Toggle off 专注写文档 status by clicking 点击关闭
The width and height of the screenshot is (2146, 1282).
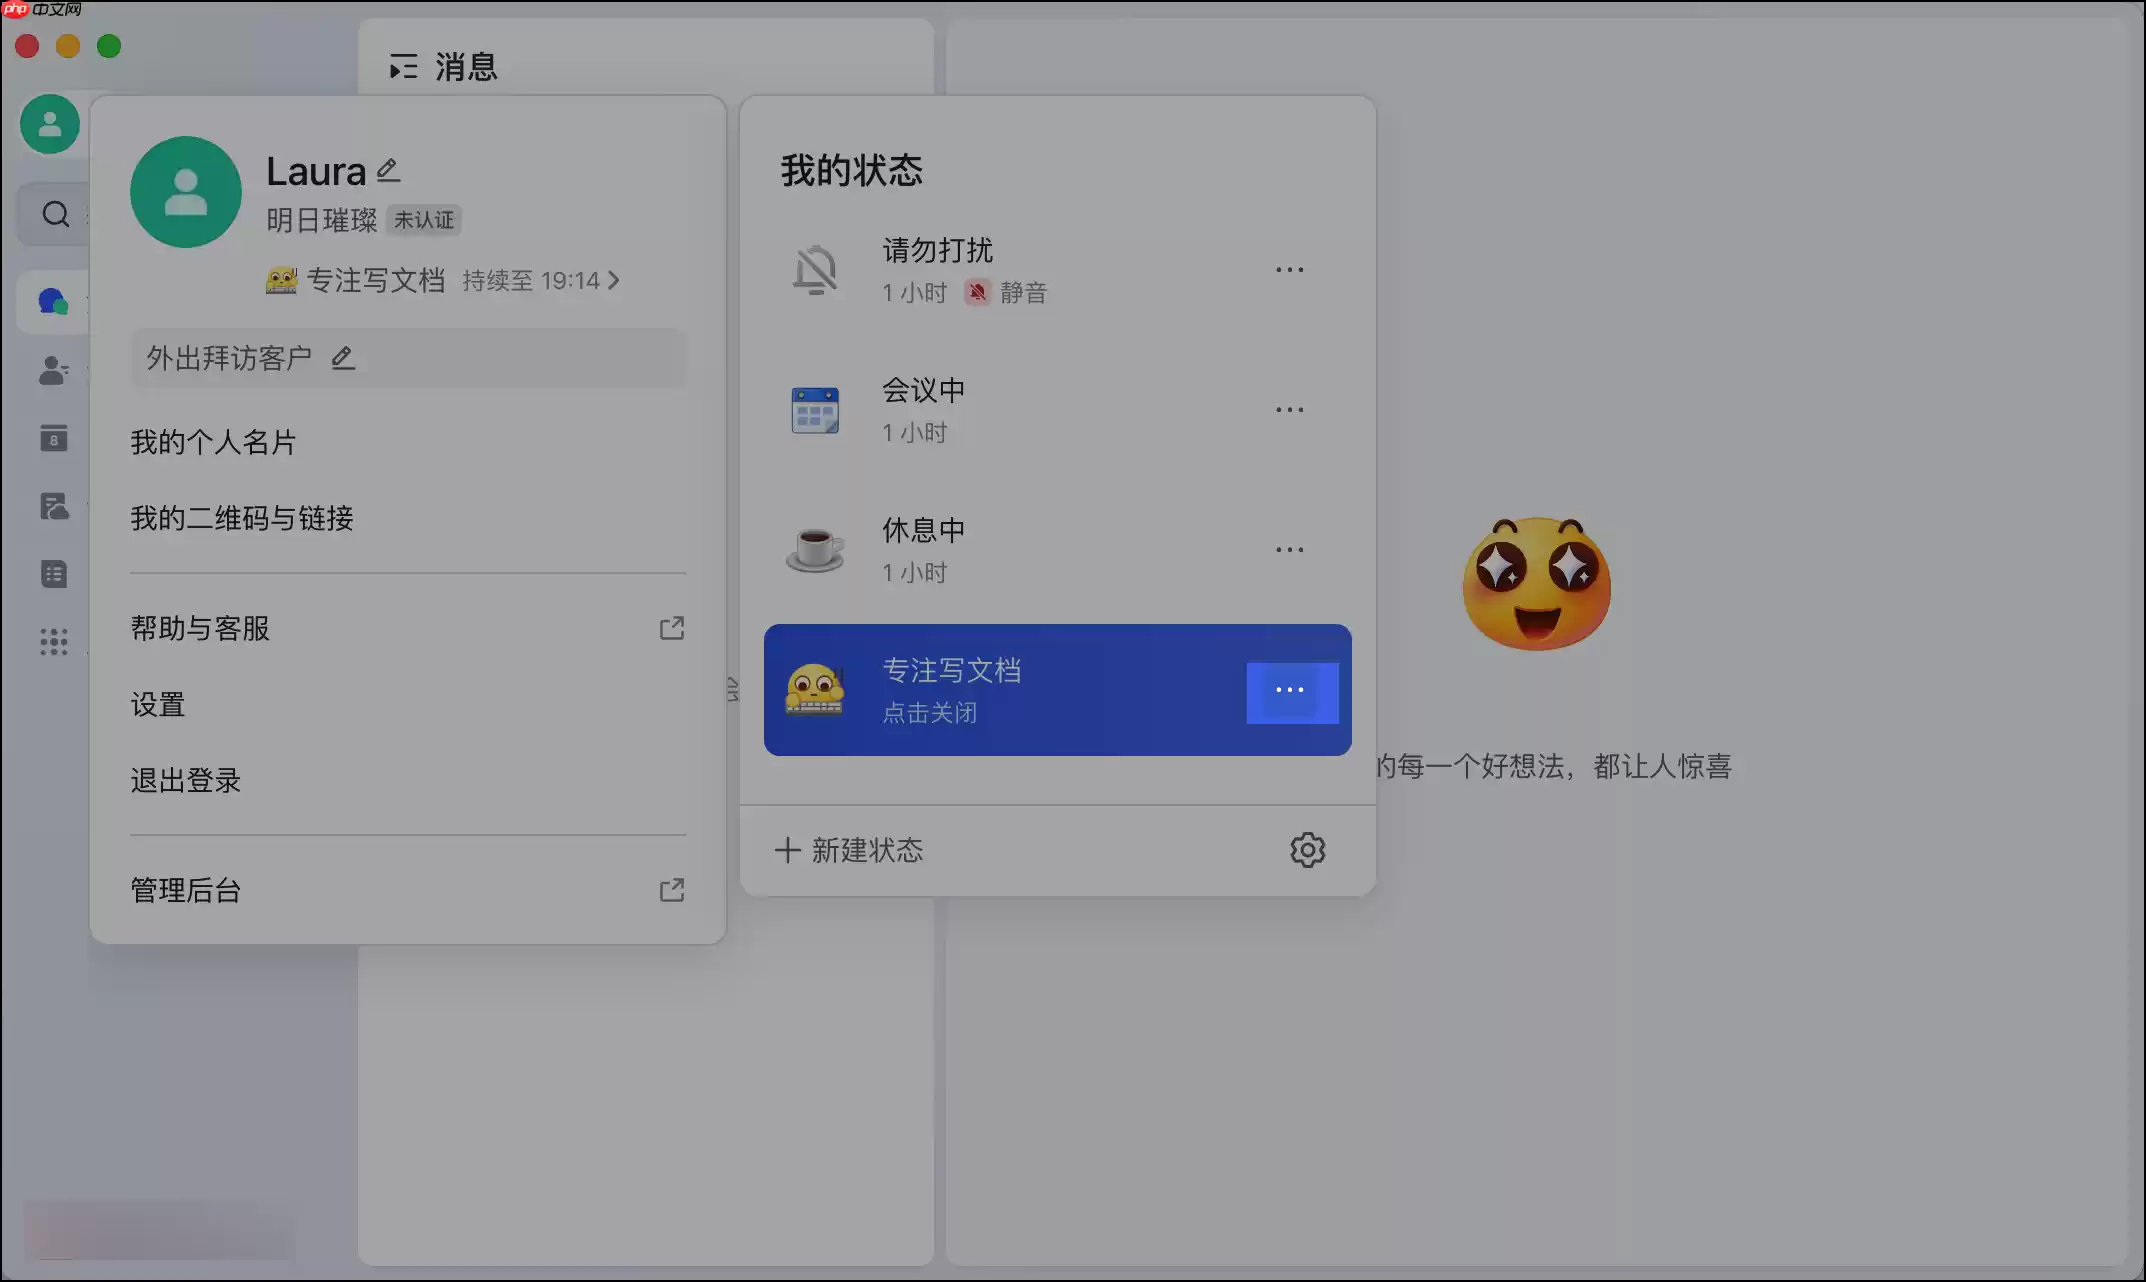[x=930, y=712]
